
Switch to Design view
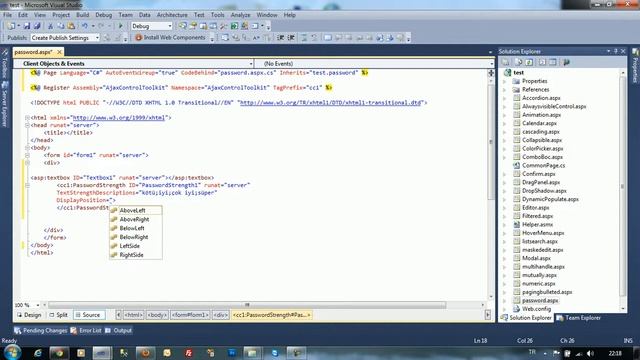click(29, 315)
